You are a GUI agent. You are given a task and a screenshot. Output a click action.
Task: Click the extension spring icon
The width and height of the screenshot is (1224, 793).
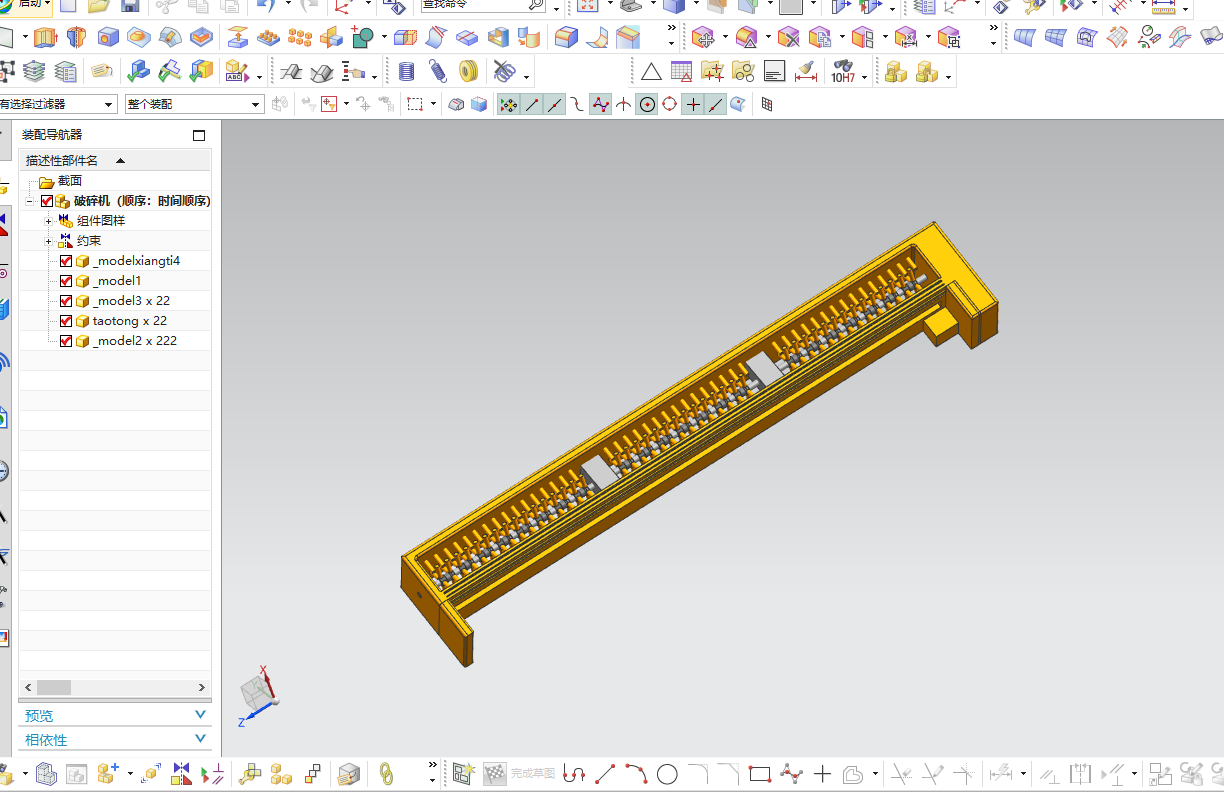click(437, 72)
